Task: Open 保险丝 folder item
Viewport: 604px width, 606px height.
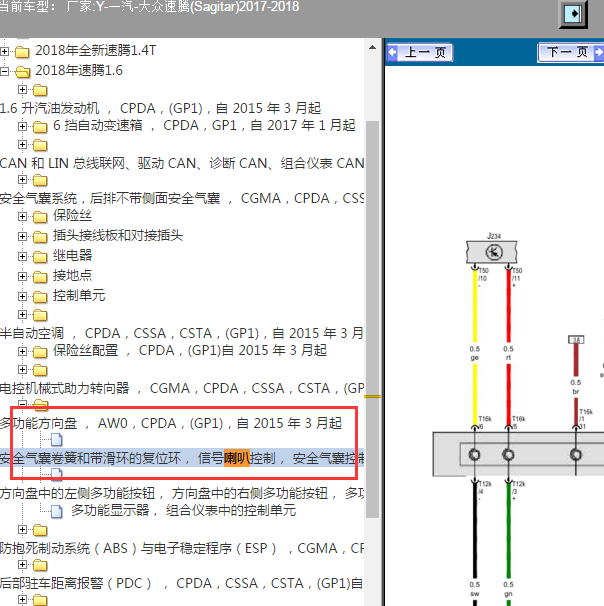Action: pos(72,216)
